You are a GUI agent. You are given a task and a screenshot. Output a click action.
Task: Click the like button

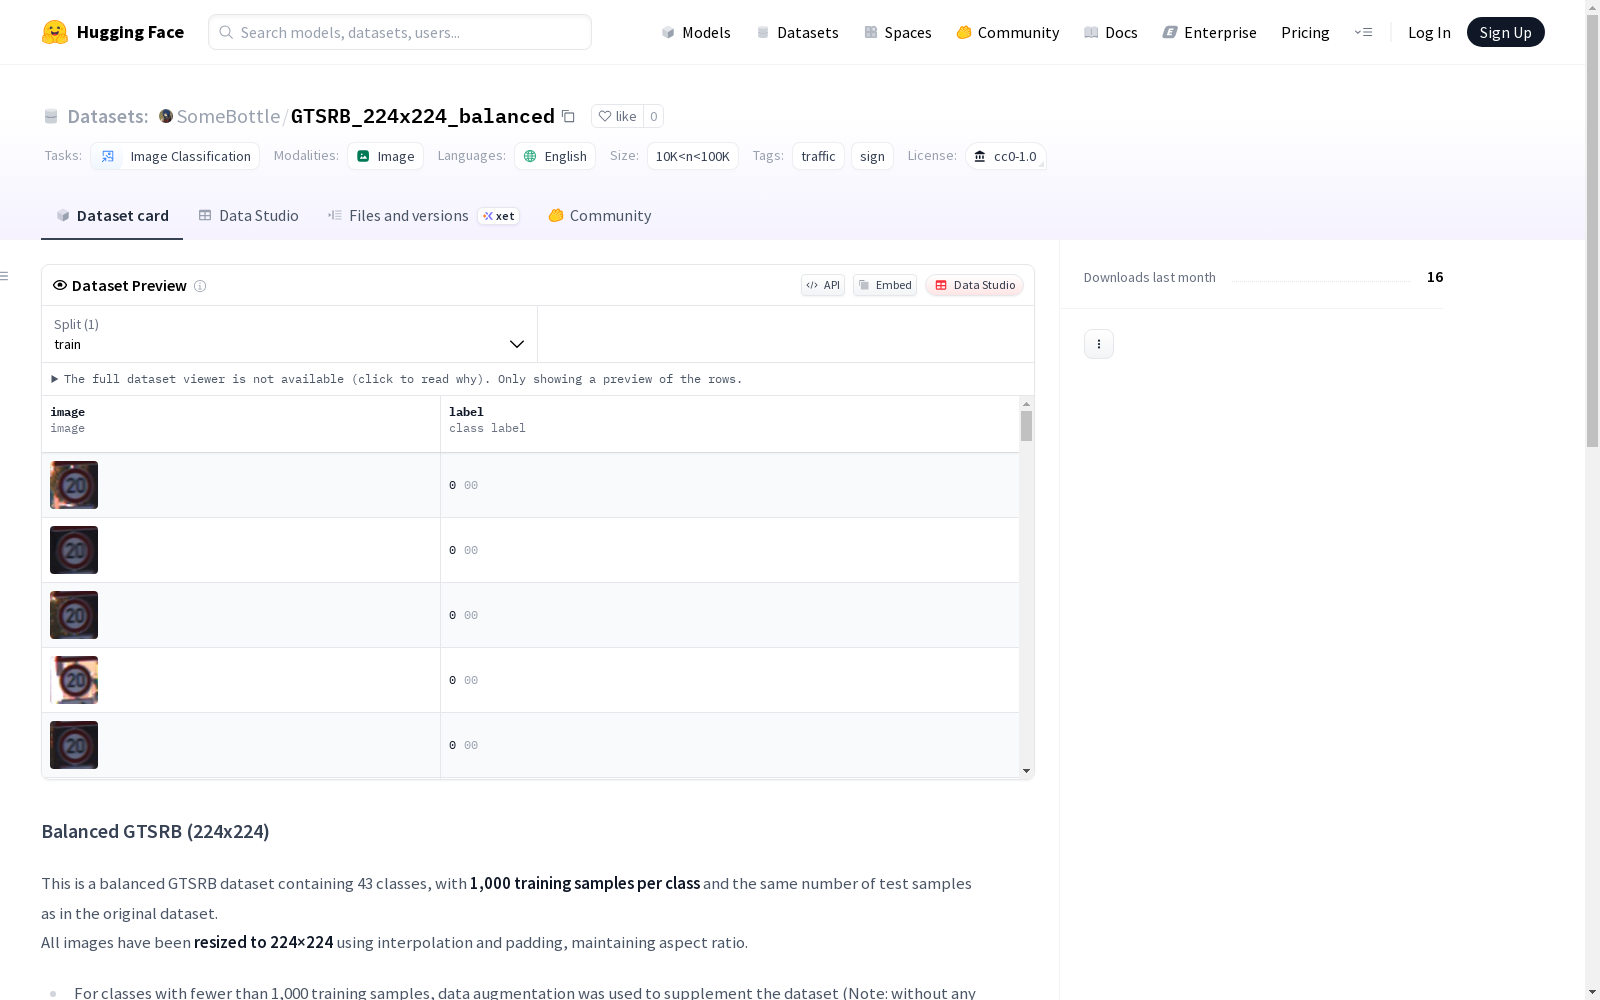point(617,116)
